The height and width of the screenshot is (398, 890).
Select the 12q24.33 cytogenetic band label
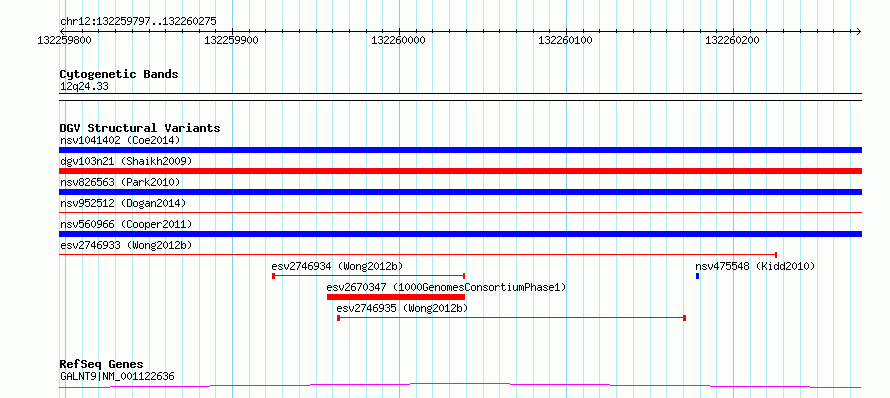tap(84, 87)
